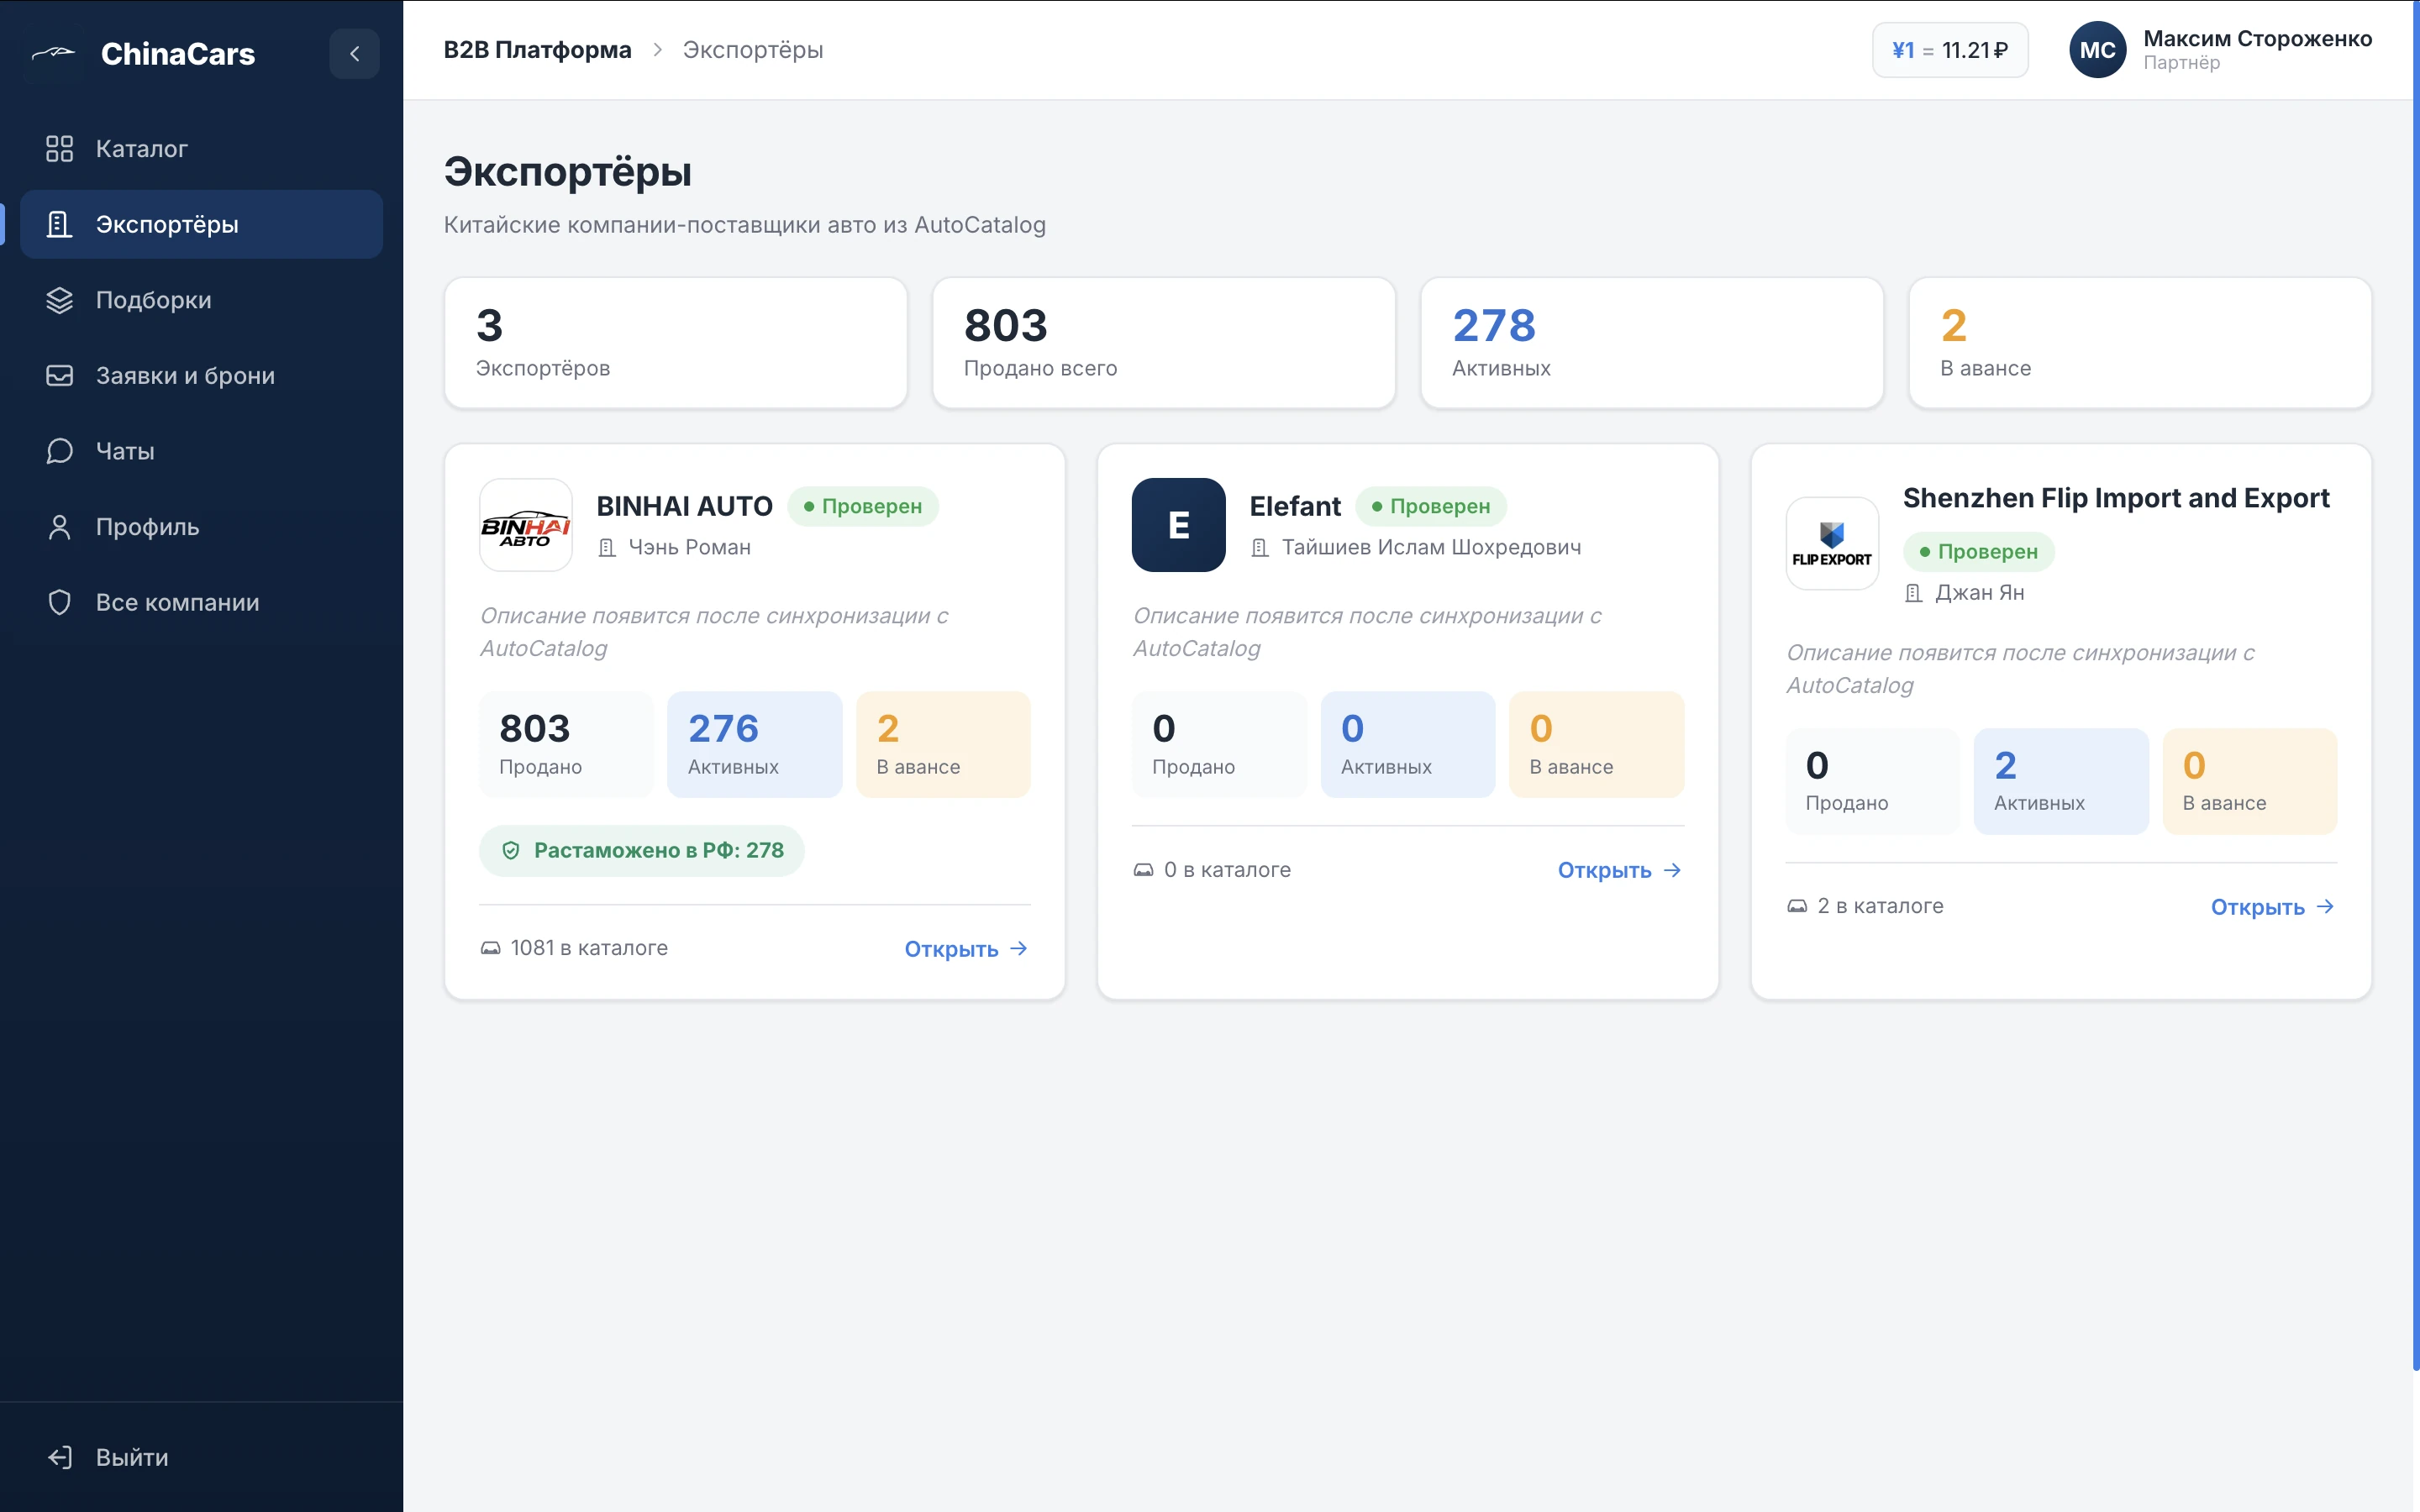Click the Чаты speech bubble icon
Image resolution: width=2420 pixels, height=1512 pixels.
tap(60, 451)
